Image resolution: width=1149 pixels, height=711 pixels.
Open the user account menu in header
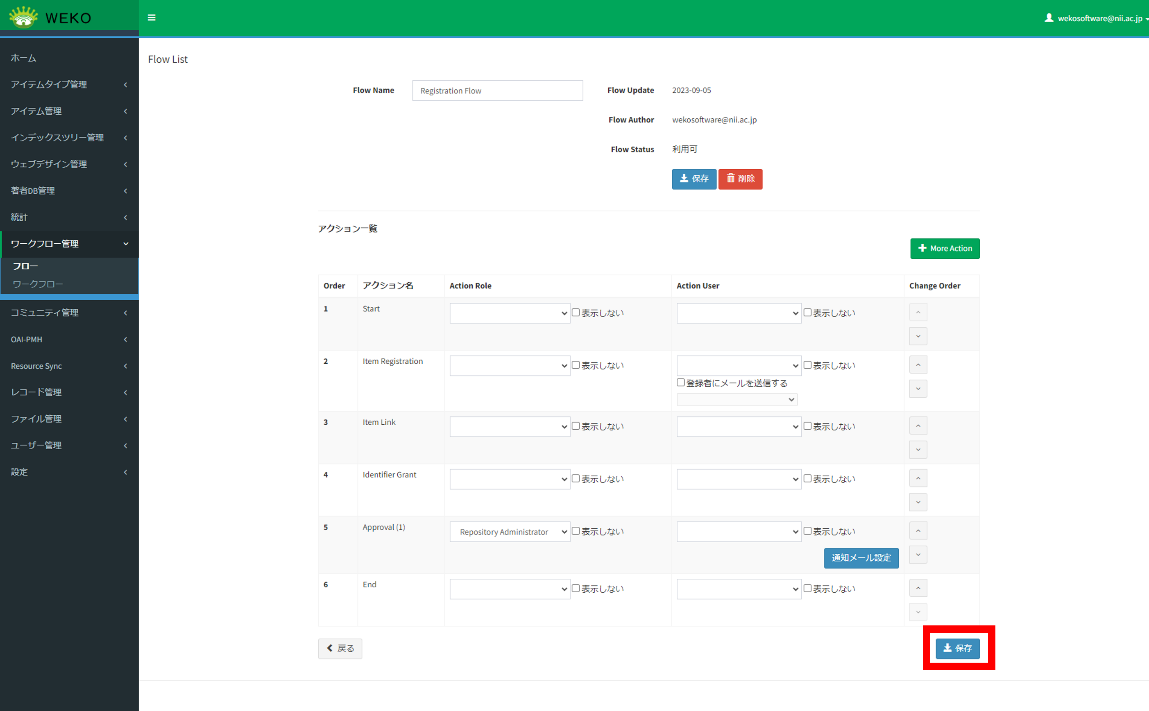tap(1094, 18)
